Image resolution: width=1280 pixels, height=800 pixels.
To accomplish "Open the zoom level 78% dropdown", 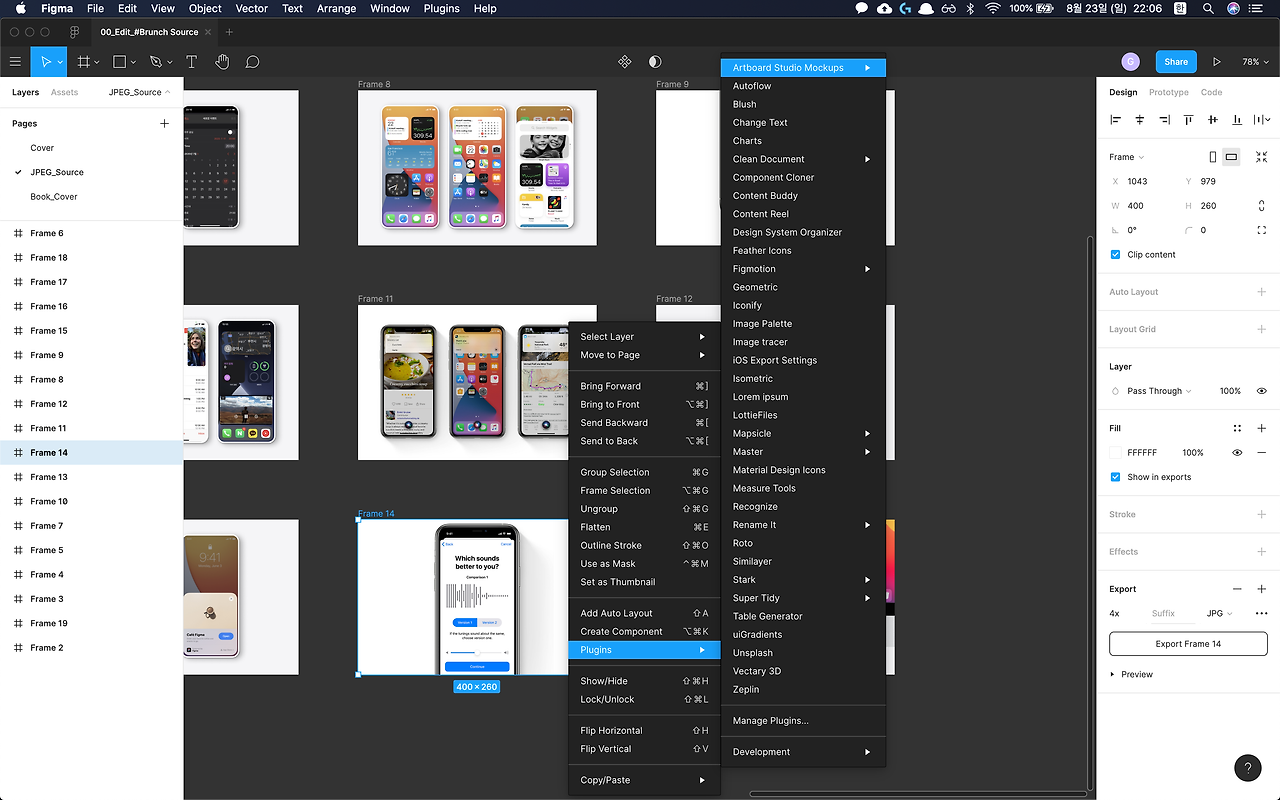I will [x=1254, y=62].
